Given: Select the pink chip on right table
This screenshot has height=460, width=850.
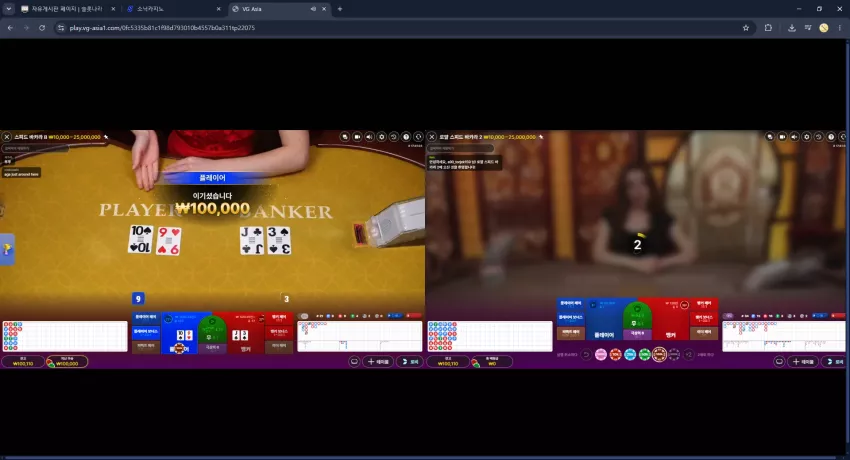Looking at the screenshot, I should (601, 355).
